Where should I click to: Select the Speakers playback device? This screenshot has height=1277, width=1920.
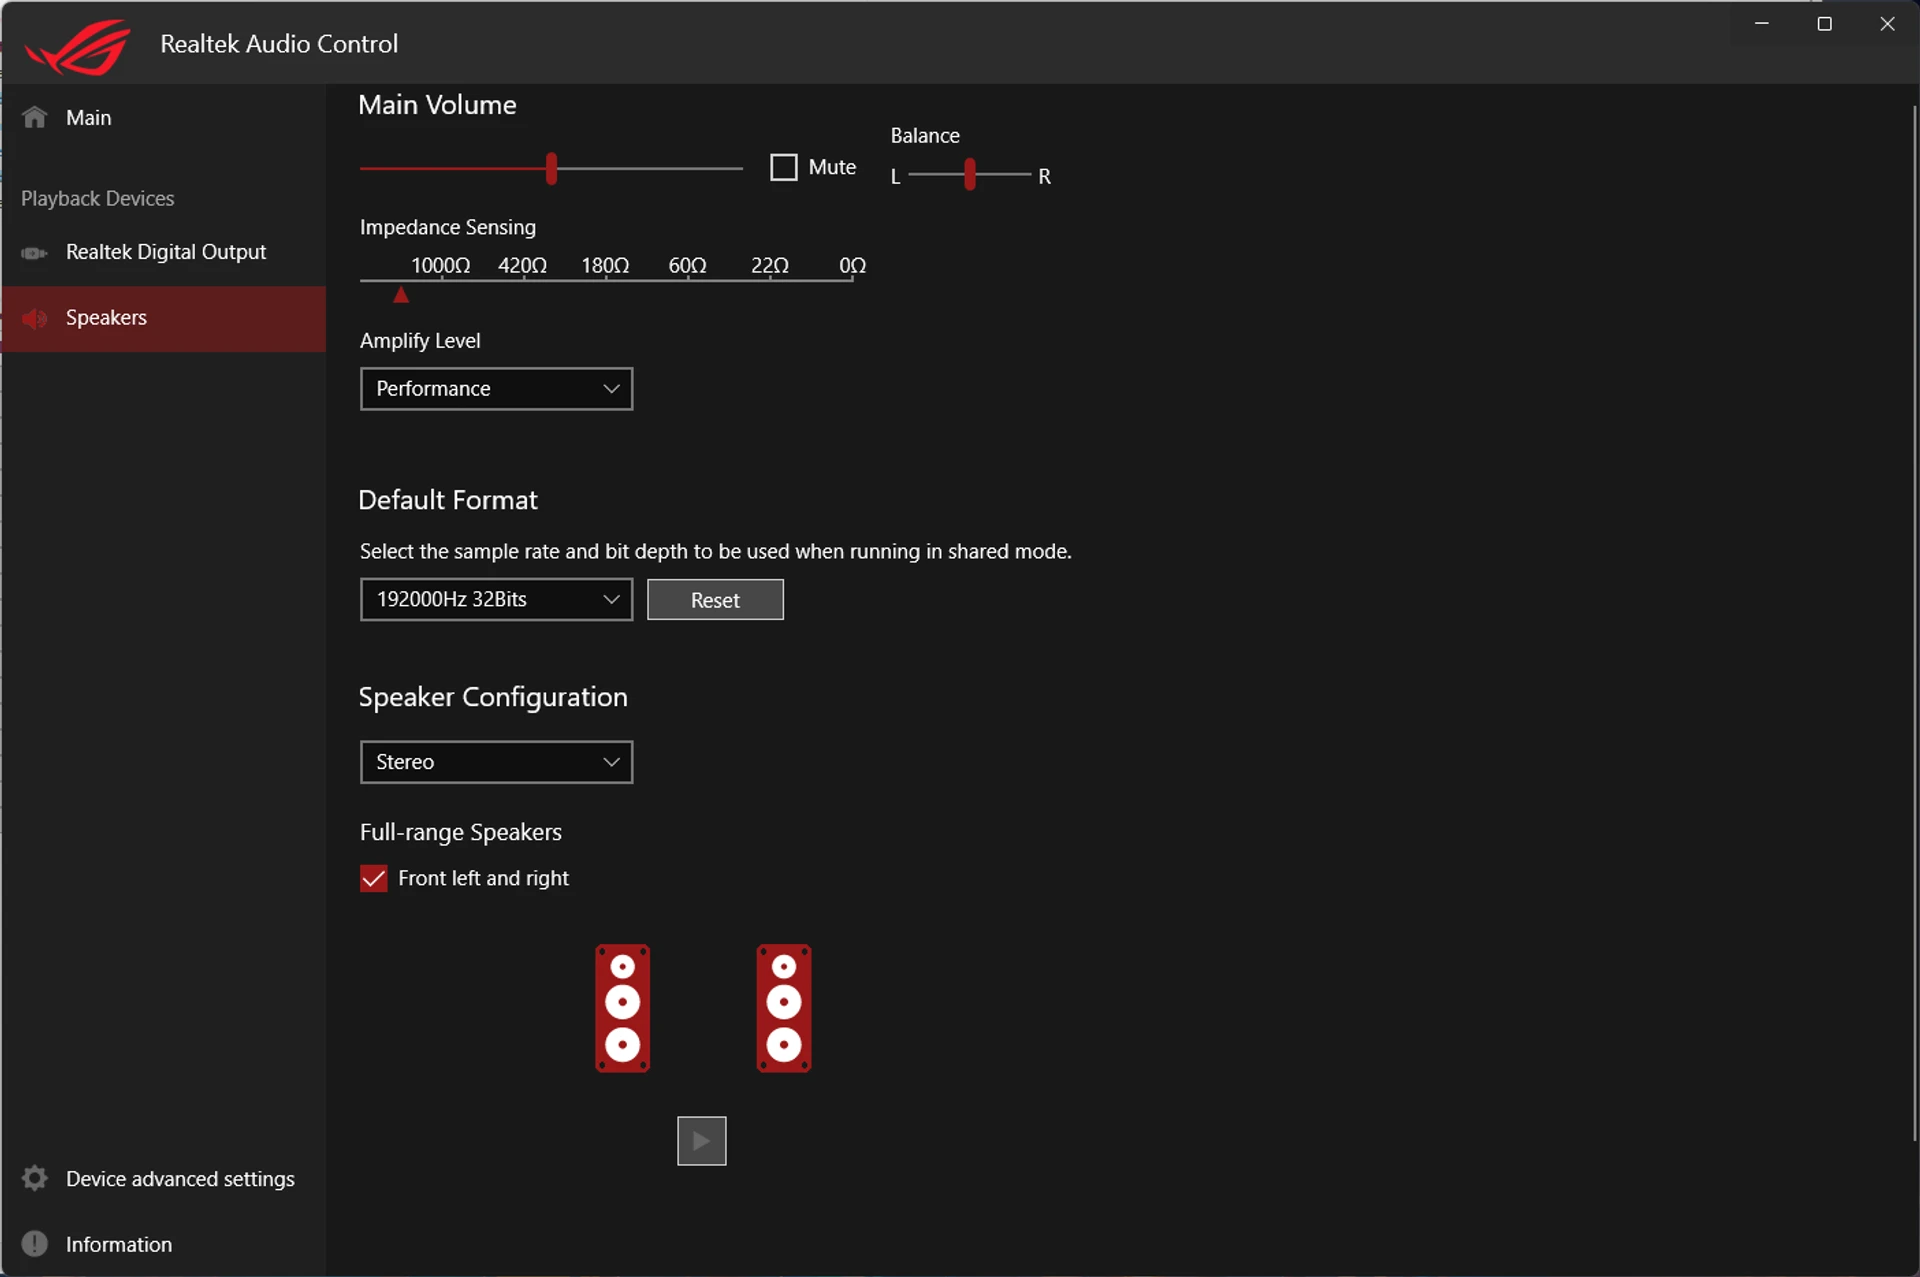(163, 318)
